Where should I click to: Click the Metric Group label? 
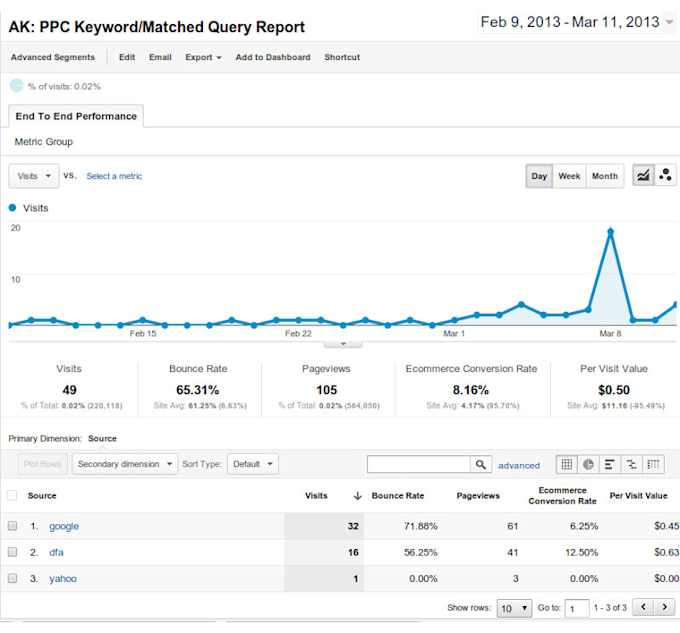(44, 142)
